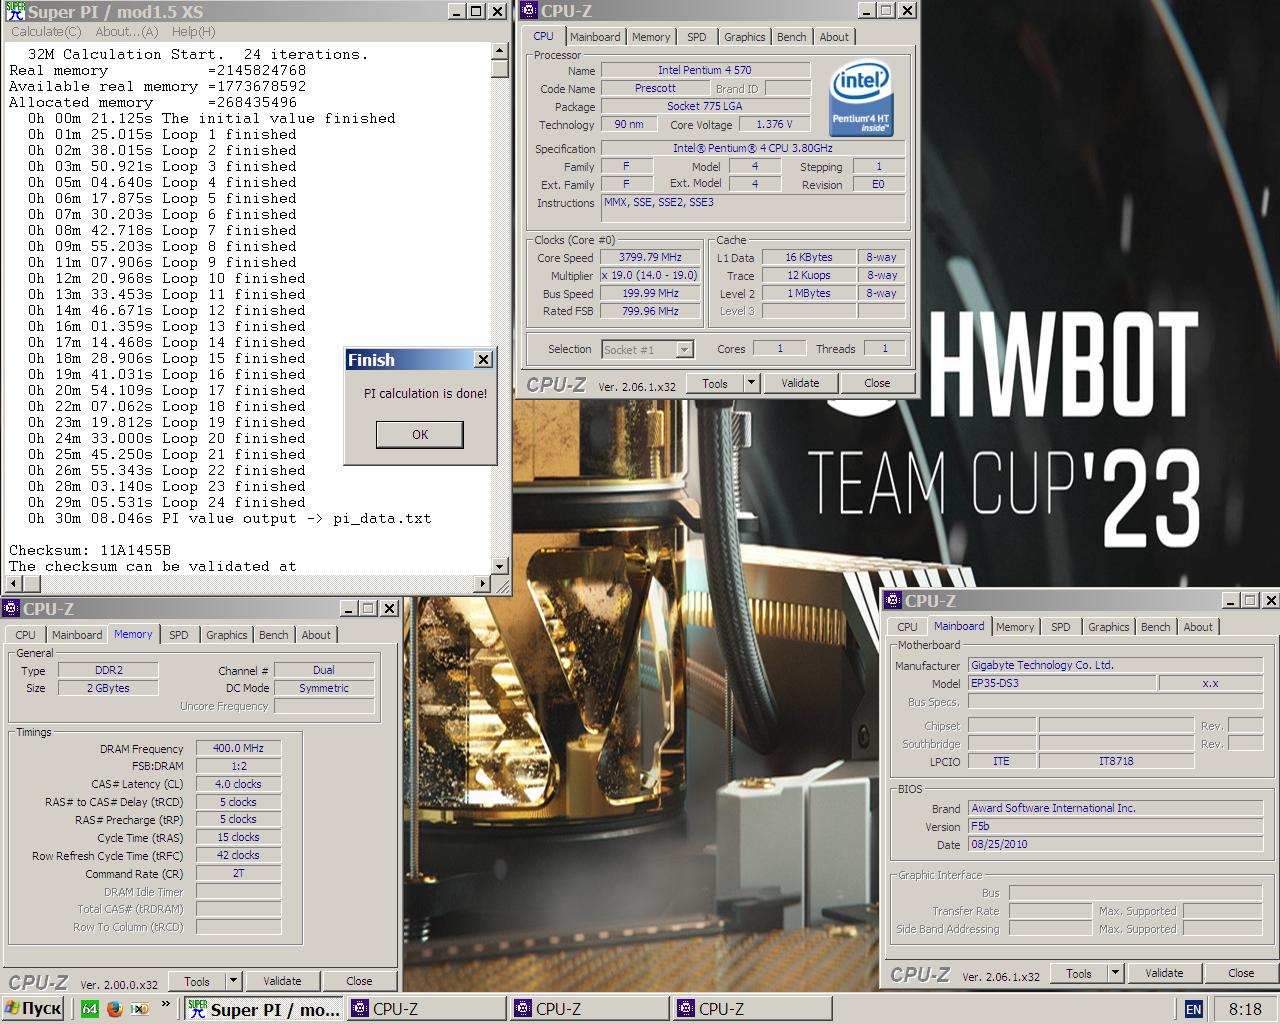Select CPU tab in Mainboard CPU-Z window
This screenshot has height=1024, width=1280.
click(907, 627)
